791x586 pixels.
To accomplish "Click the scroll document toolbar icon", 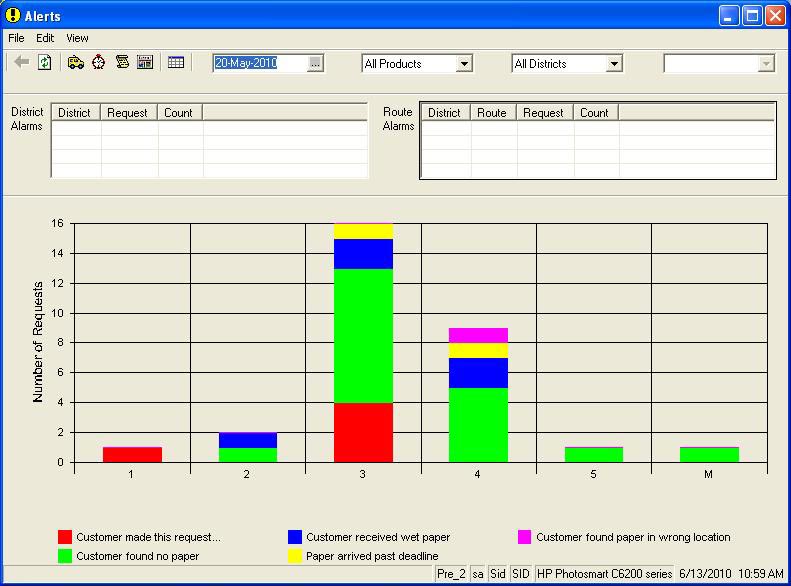I will (122, 62).
